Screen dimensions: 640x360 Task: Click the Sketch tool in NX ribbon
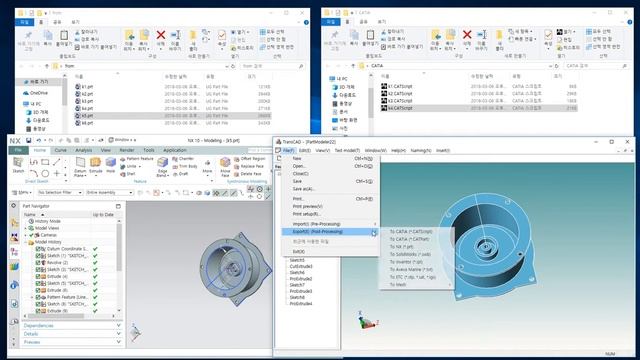(x=18, y=165)
